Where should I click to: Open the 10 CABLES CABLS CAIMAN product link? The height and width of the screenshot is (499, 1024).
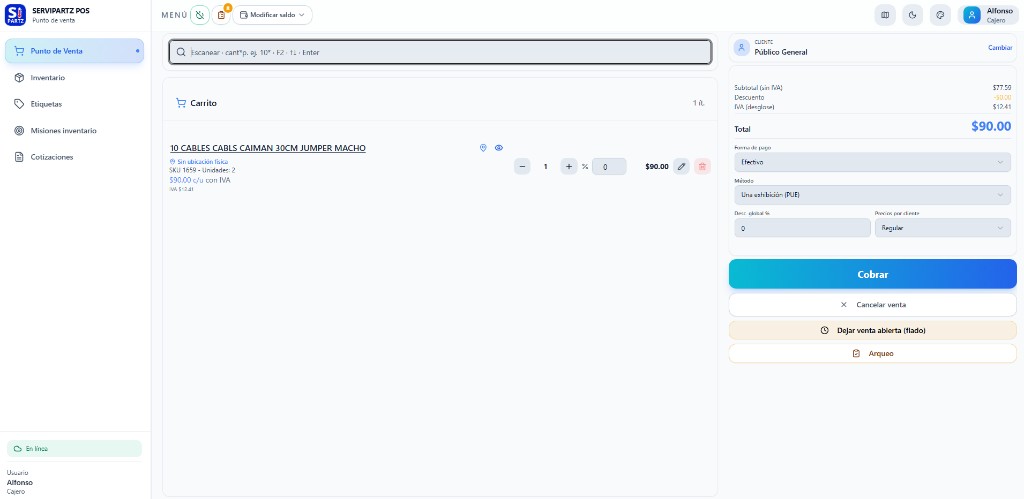click(x=268, y=148)
